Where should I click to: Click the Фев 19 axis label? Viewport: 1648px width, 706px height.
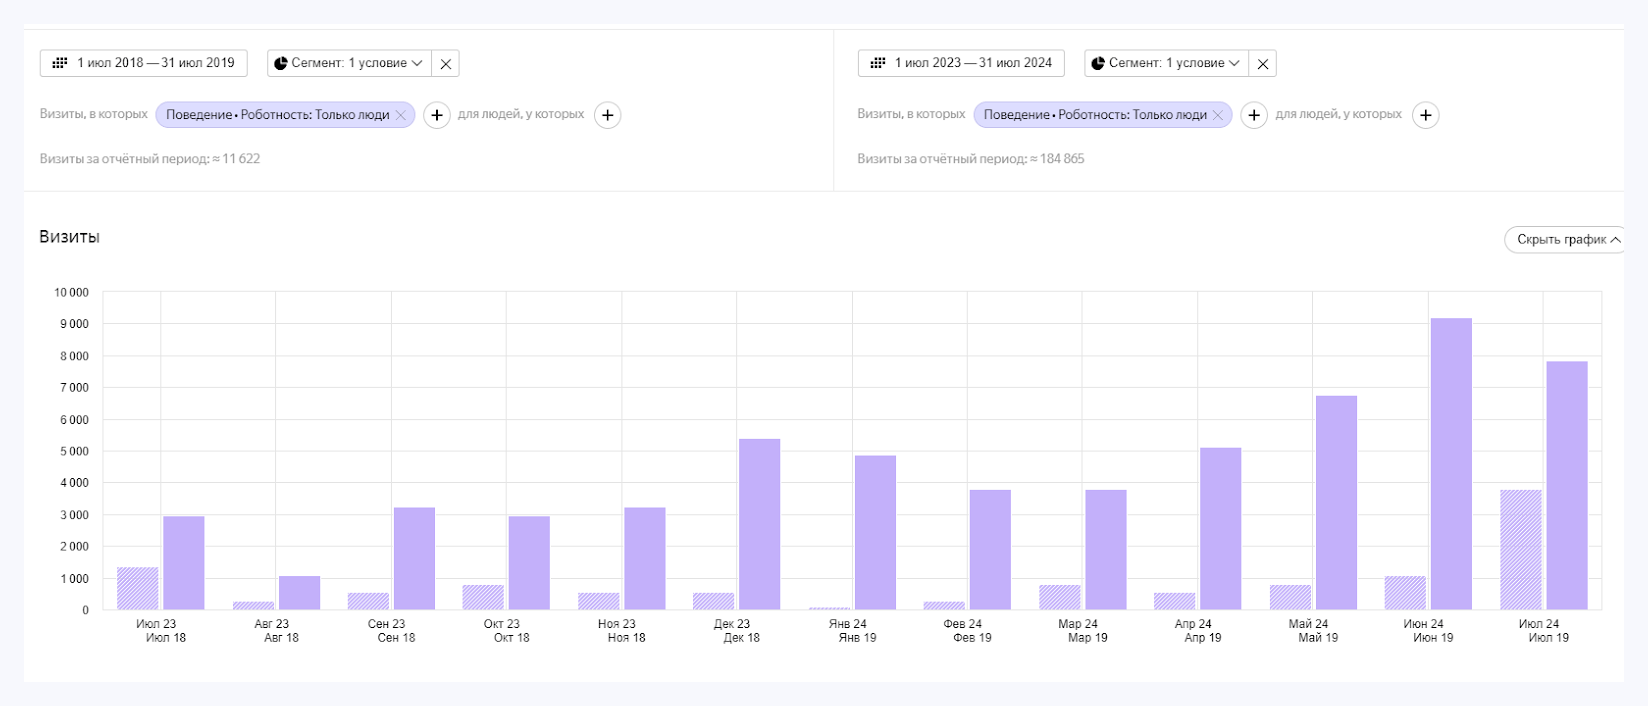(x=972, y=638)
